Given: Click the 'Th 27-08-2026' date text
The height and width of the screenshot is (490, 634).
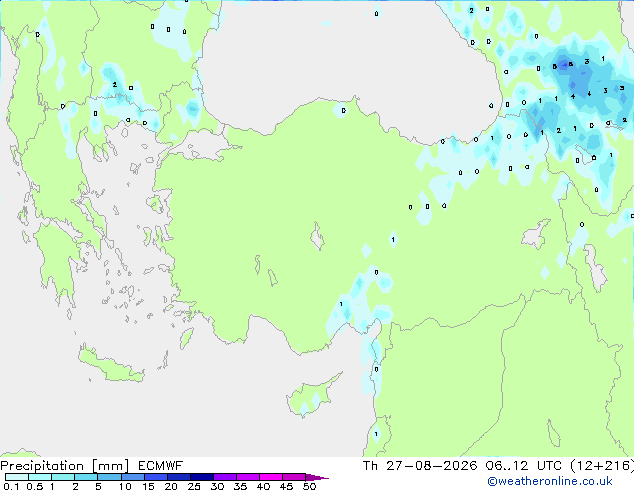Looking at the screenshot, I should point(420,466).
